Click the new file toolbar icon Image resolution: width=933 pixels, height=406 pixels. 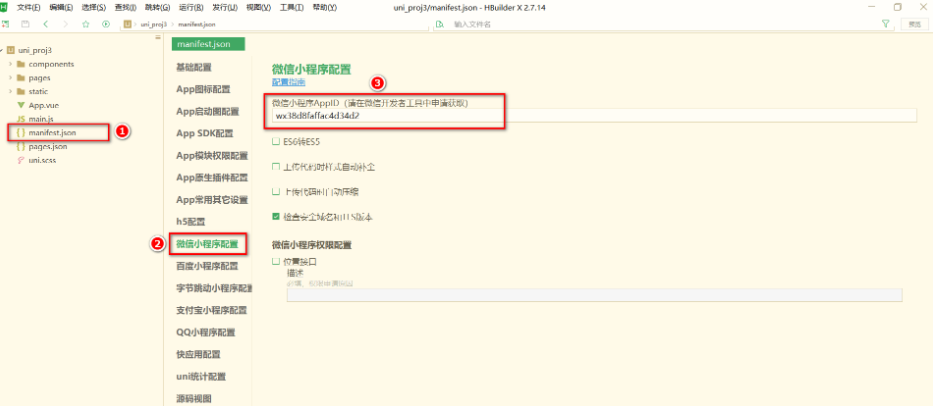point(5,24)
